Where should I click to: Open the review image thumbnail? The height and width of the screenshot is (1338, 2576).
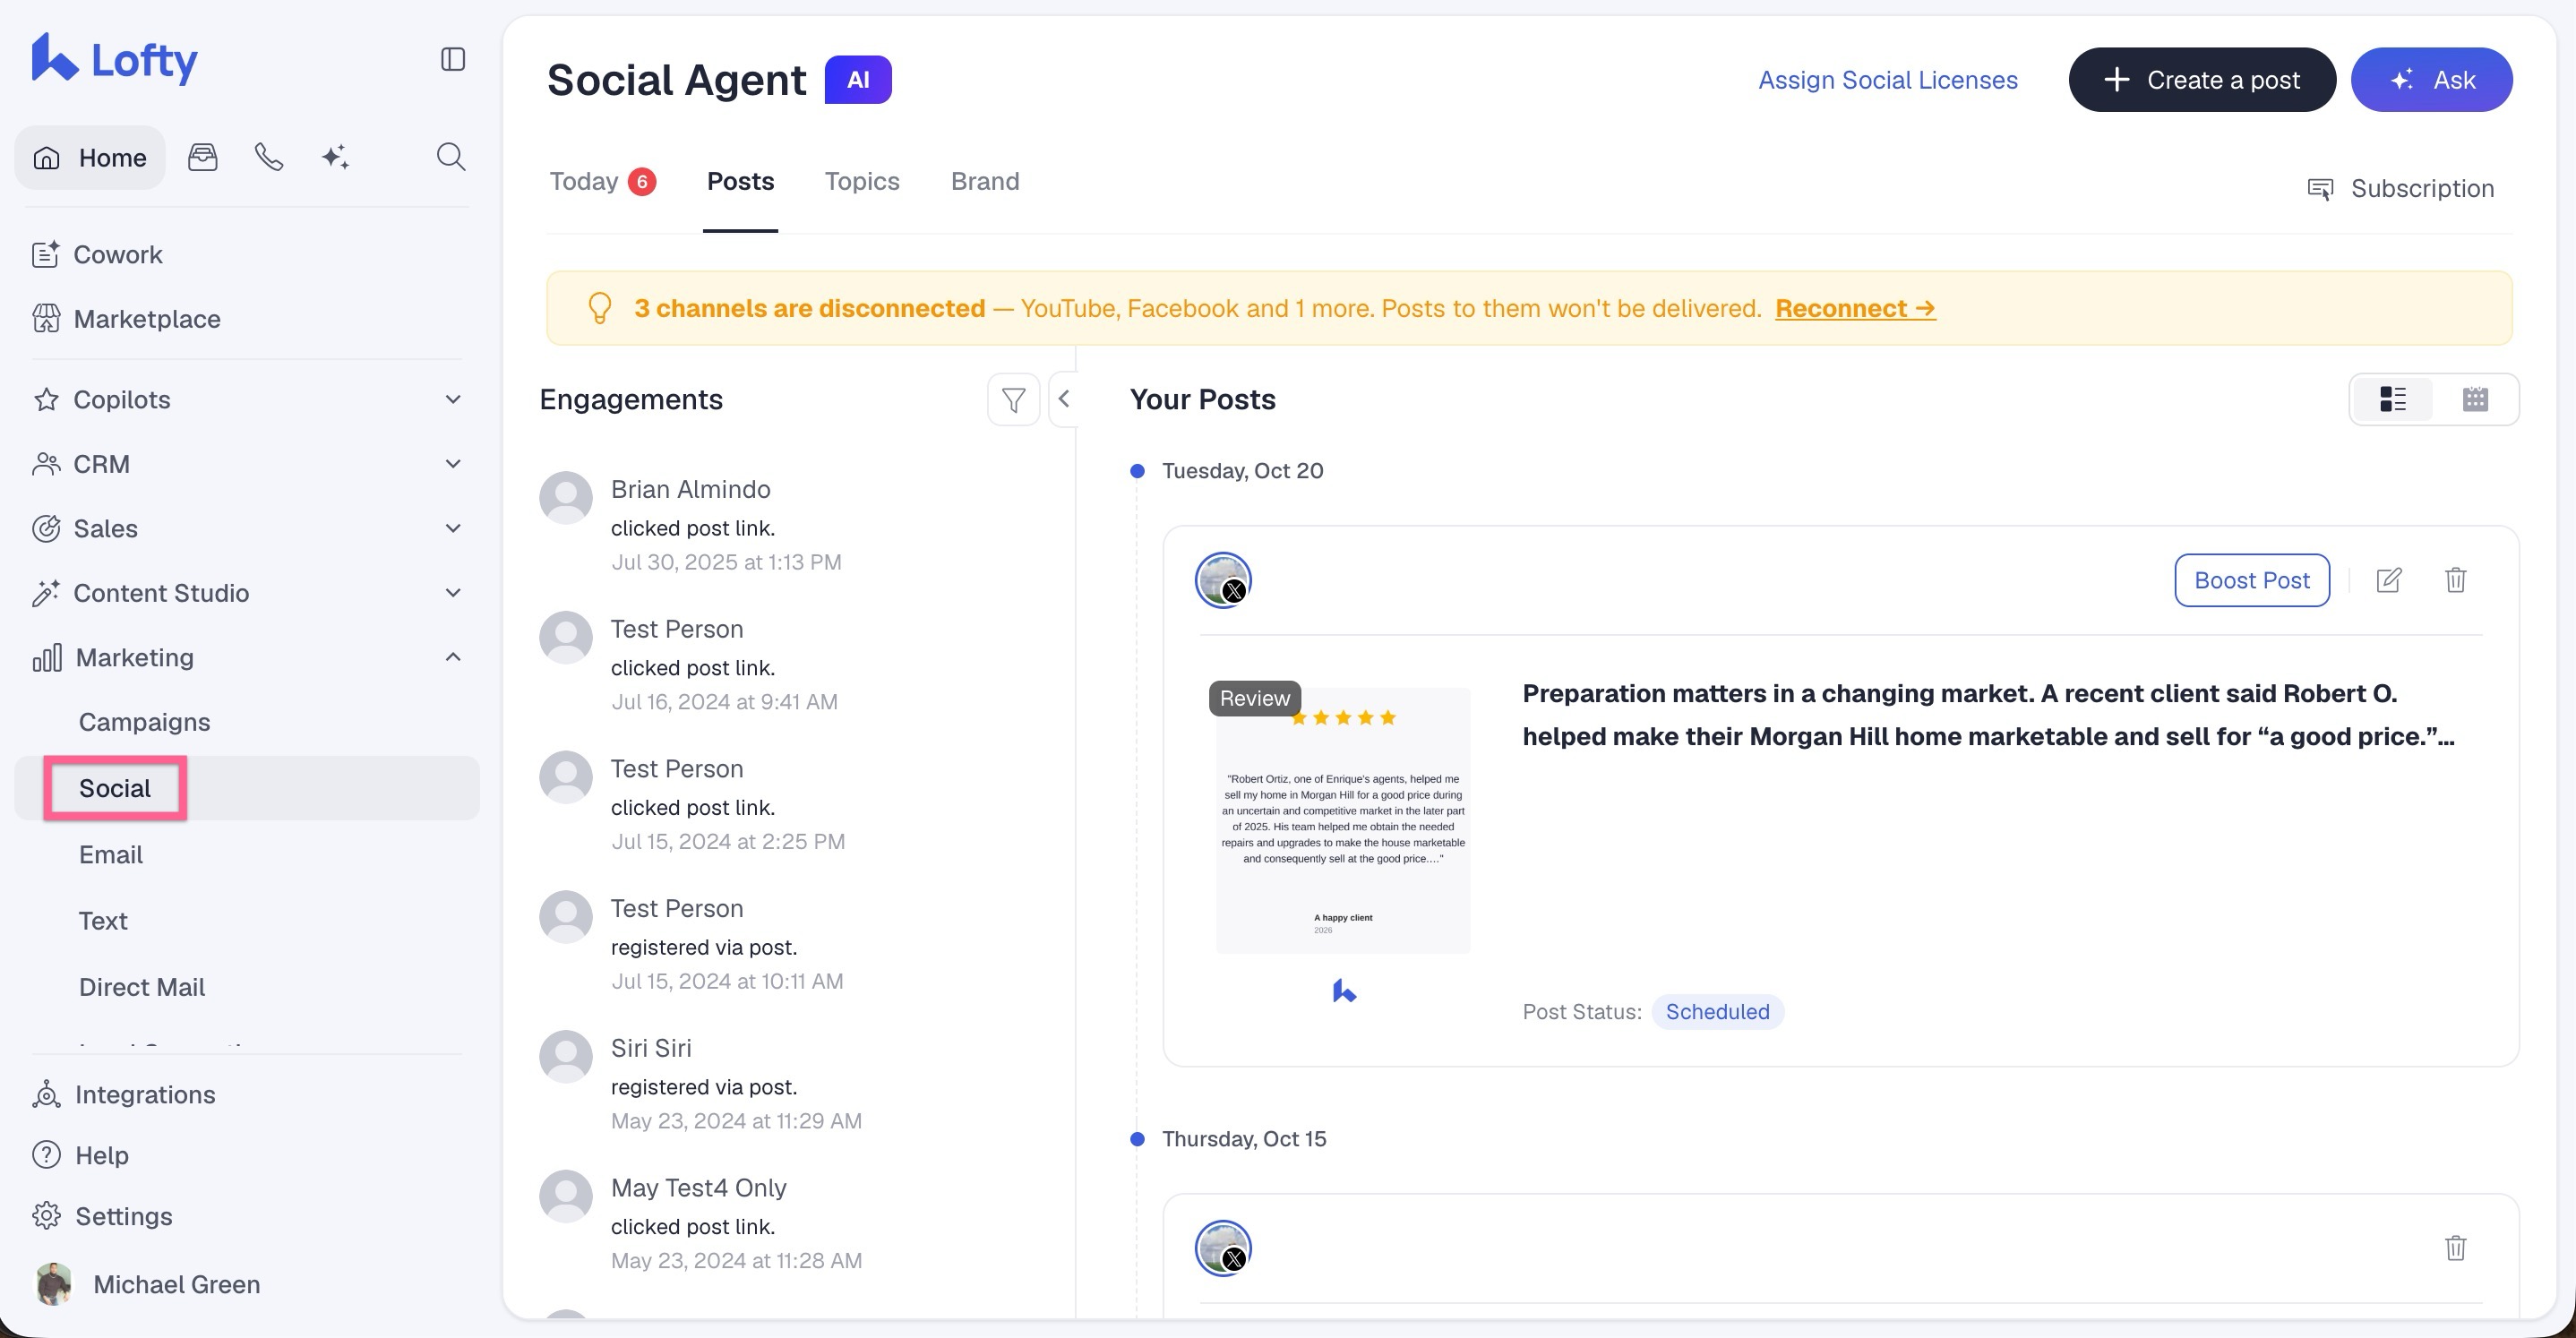pos(1343,820)
